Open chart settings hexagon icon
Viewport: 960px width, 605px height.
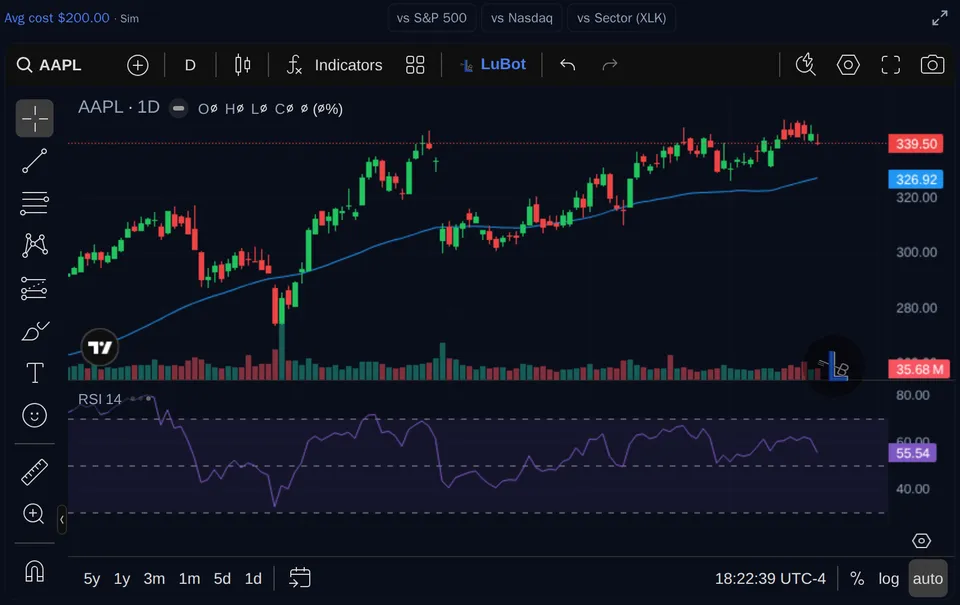848,65
